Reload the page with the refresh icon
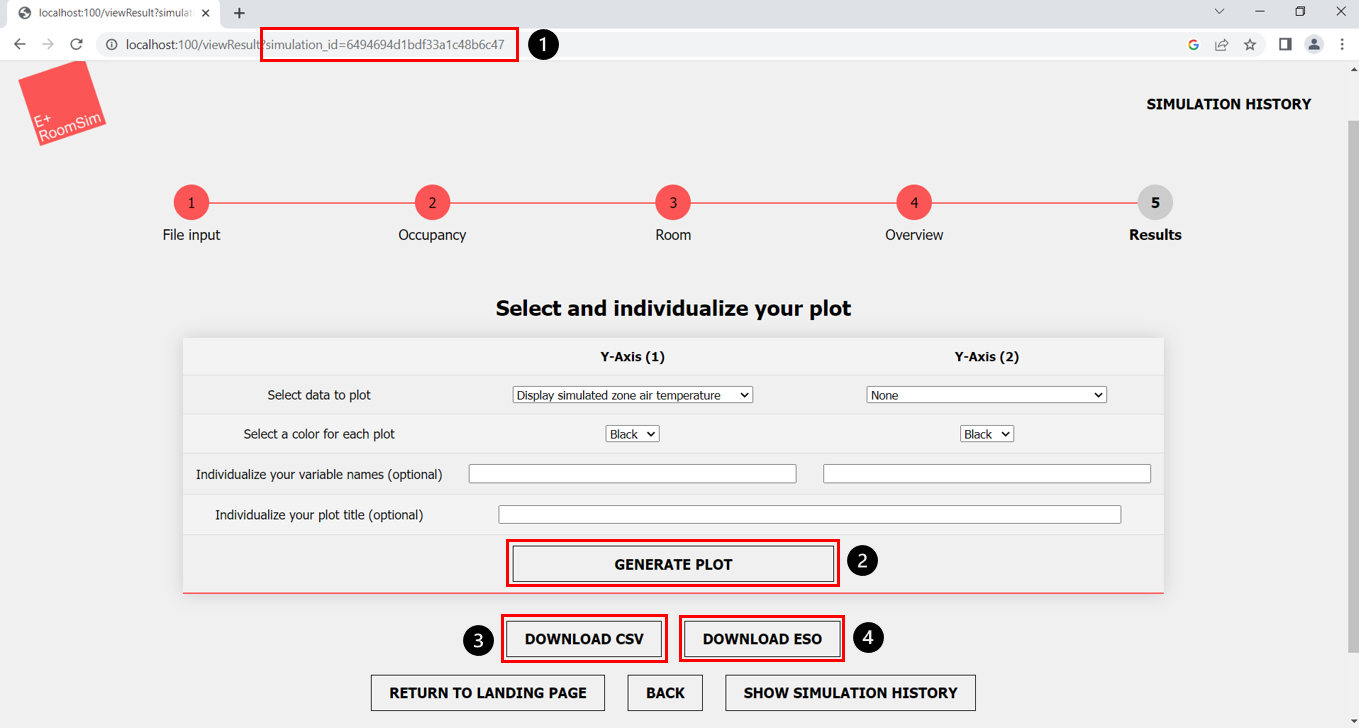The width and height of the screenshot is (1359, 728). tap(76, 44)
